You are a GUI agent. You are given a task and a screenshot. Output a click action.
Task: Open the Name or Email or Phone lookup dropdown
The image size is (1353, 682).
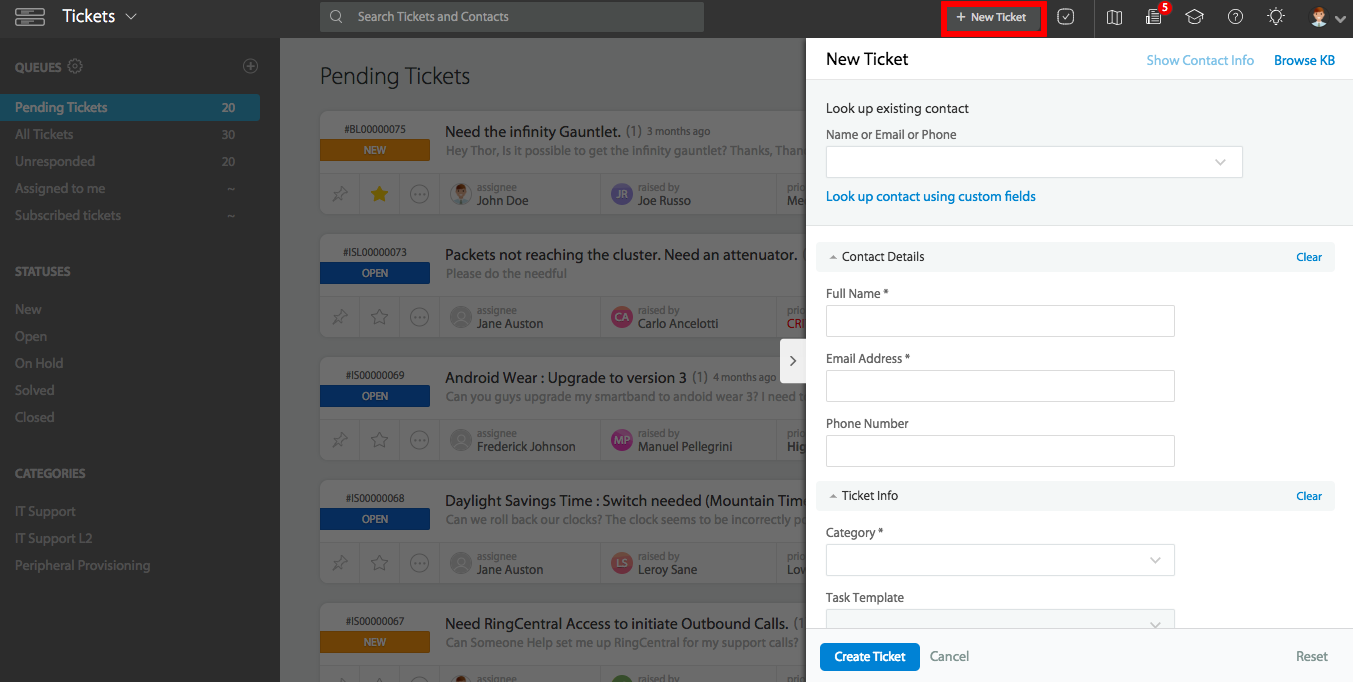(x=1034, y=162)
